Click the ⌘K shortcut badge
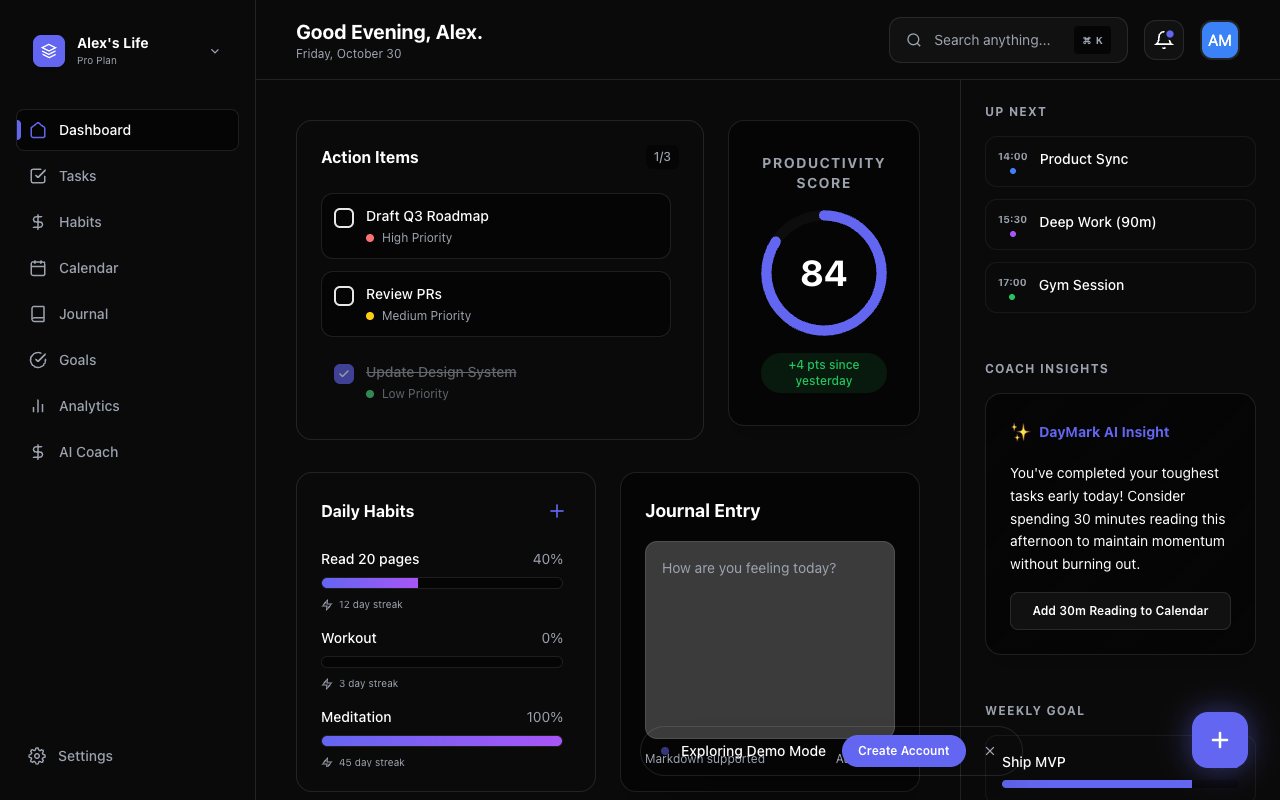 coord(1092,40)
